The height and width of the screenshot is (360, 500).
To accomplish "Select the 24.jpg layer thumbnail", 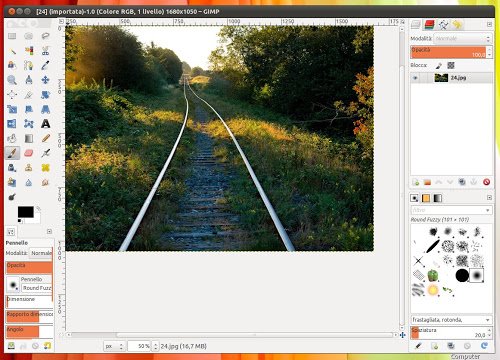I will [441, 78].
